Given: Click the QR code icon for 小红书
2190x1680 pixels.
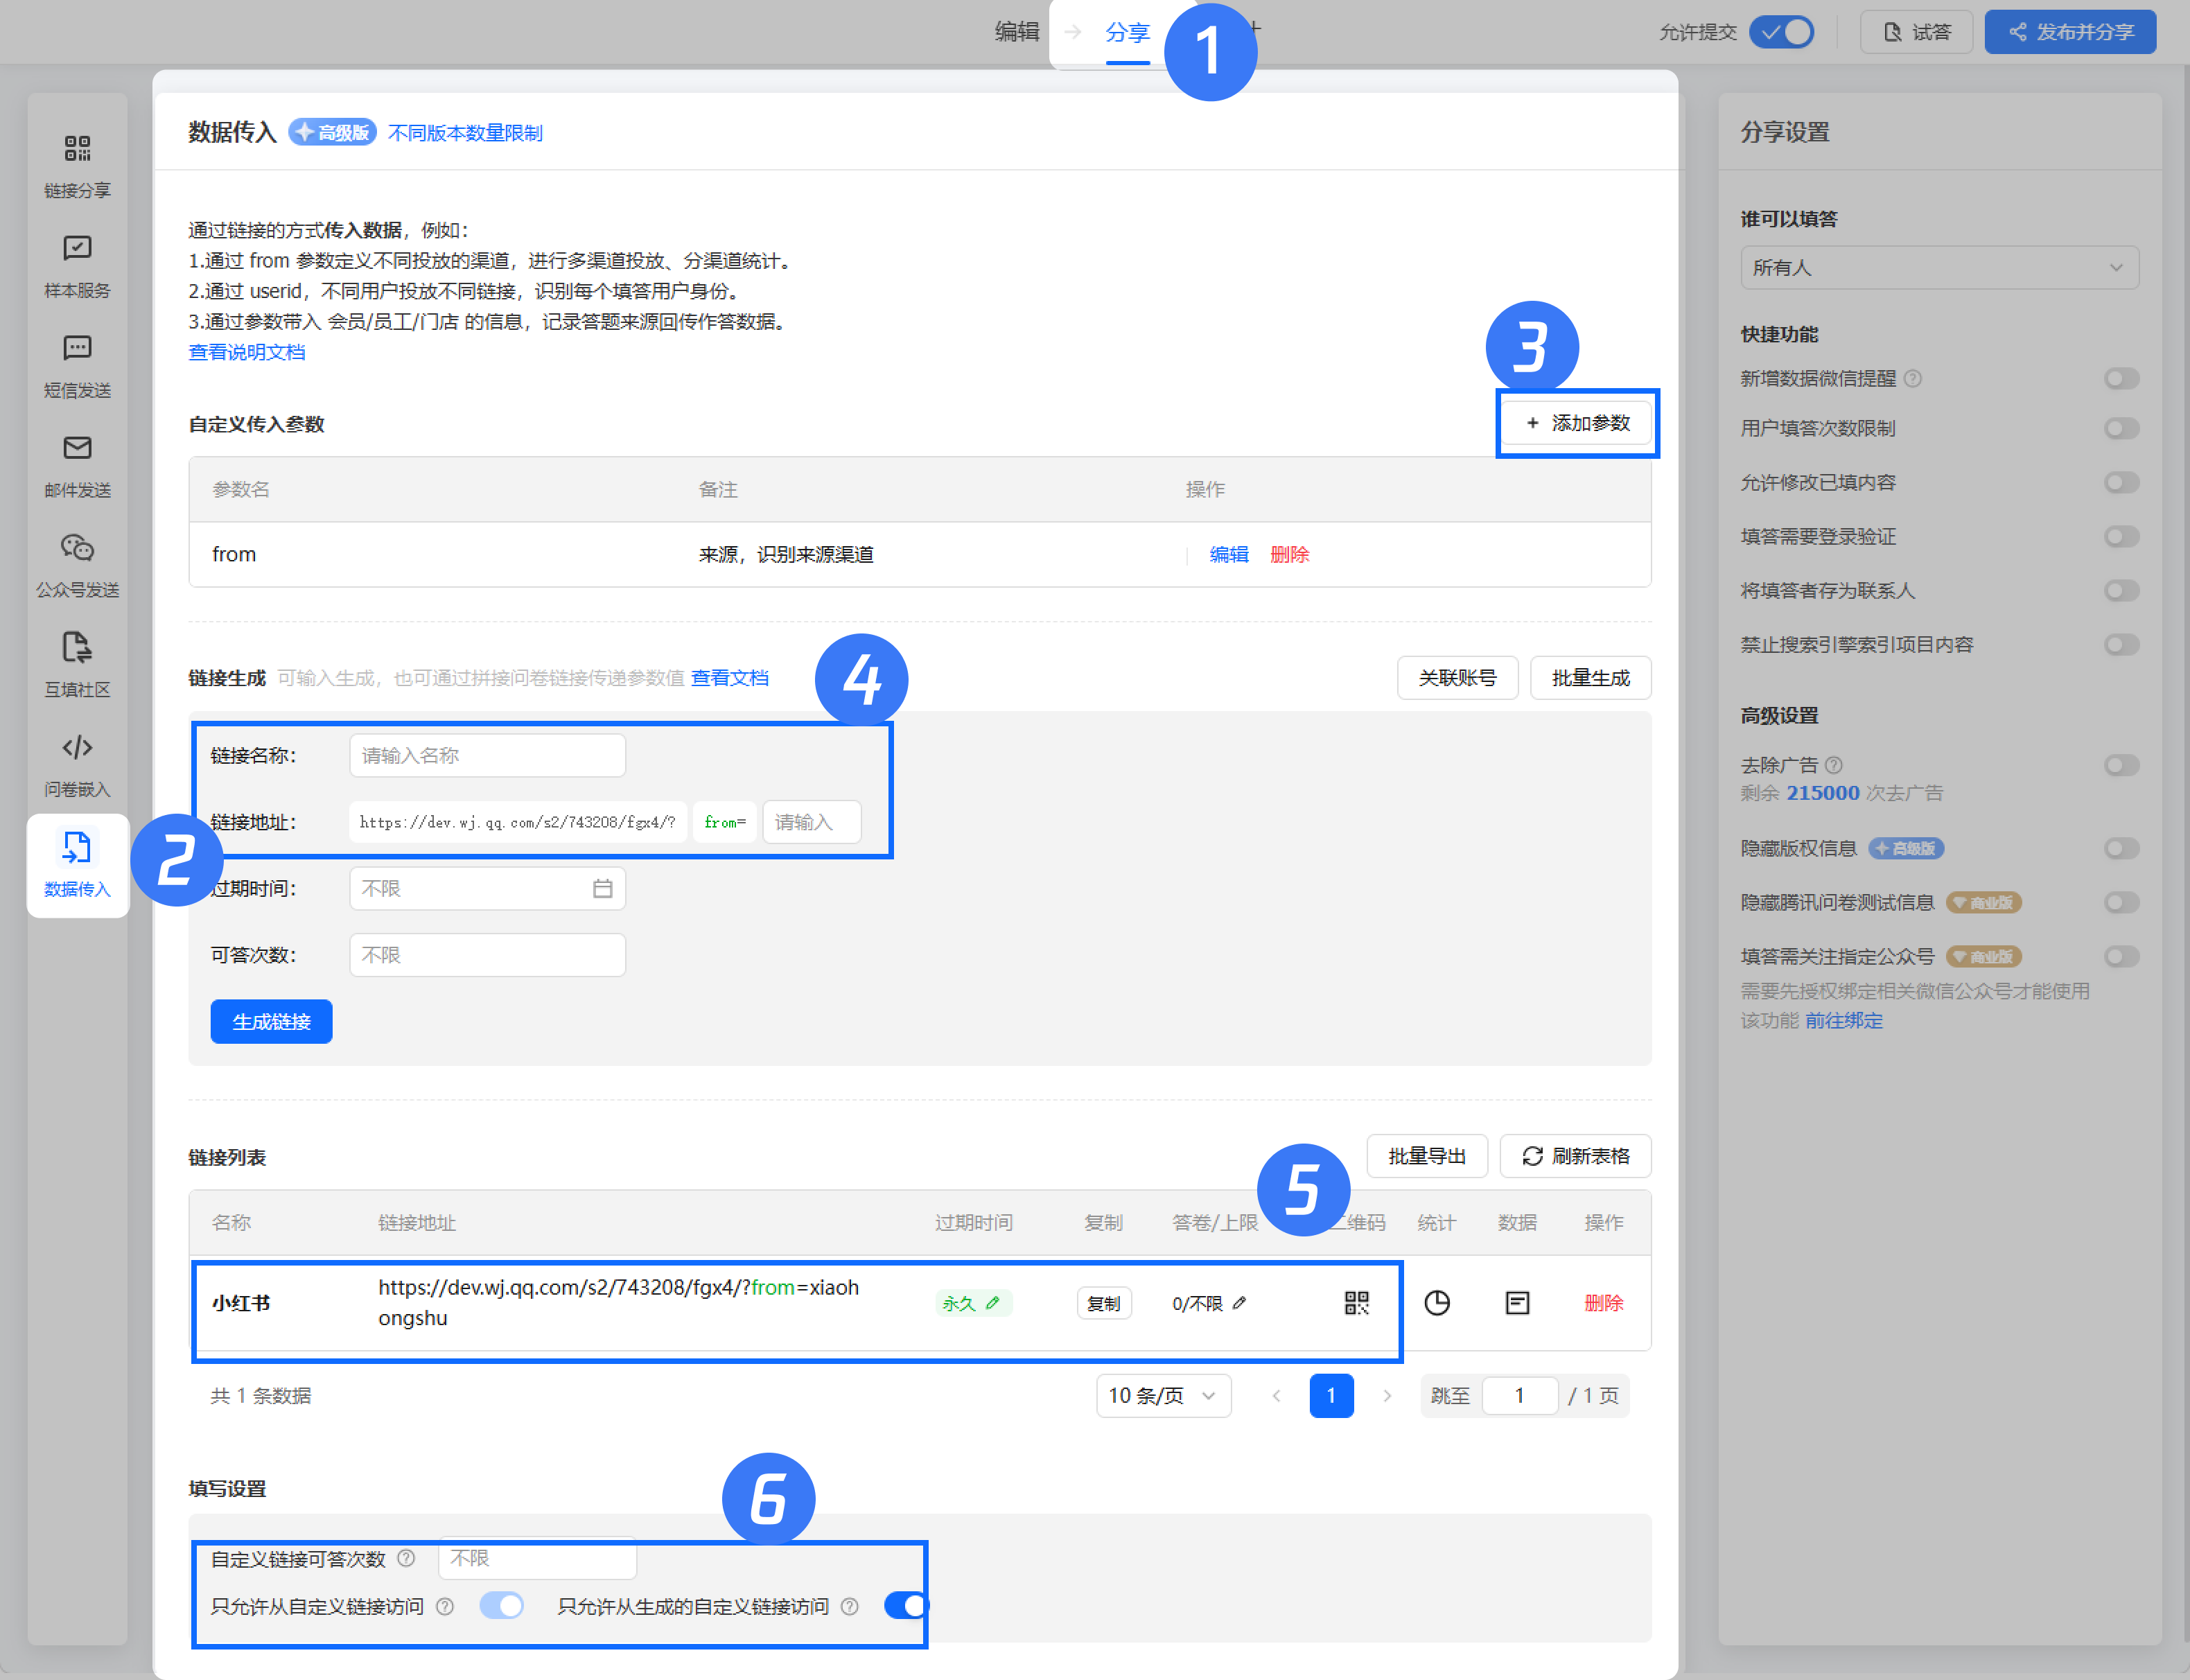Looking at the screenshot, I should (1356, 1303).
